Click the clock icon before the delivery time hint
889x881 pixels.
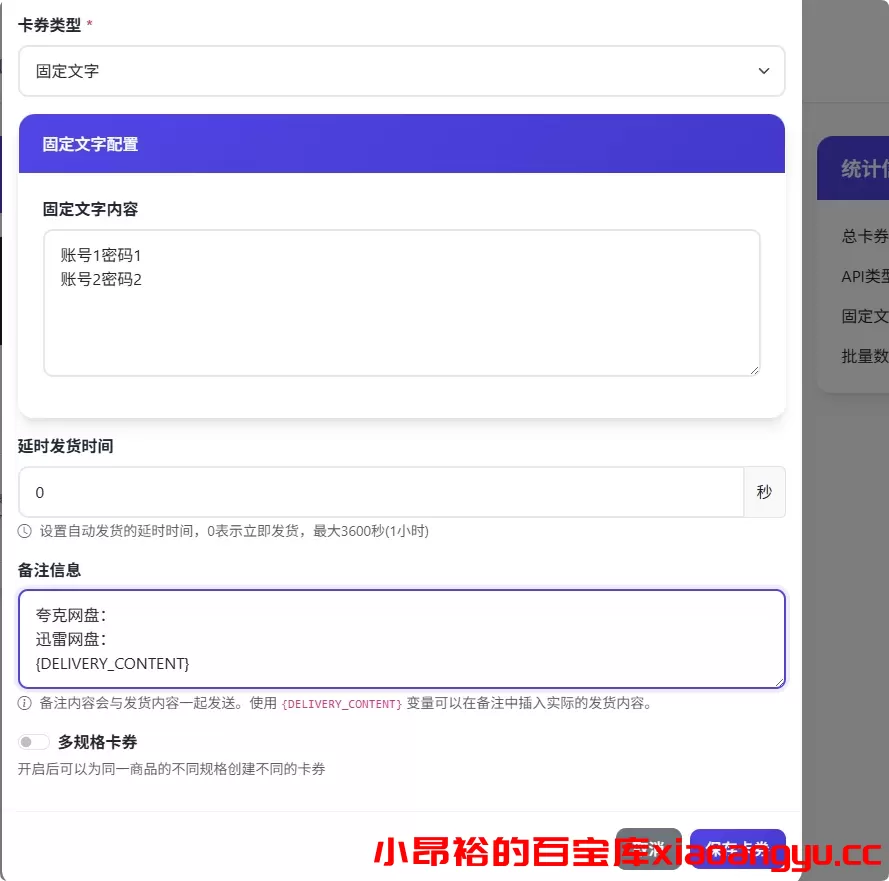pyautogui.click(x=24, y=531)
